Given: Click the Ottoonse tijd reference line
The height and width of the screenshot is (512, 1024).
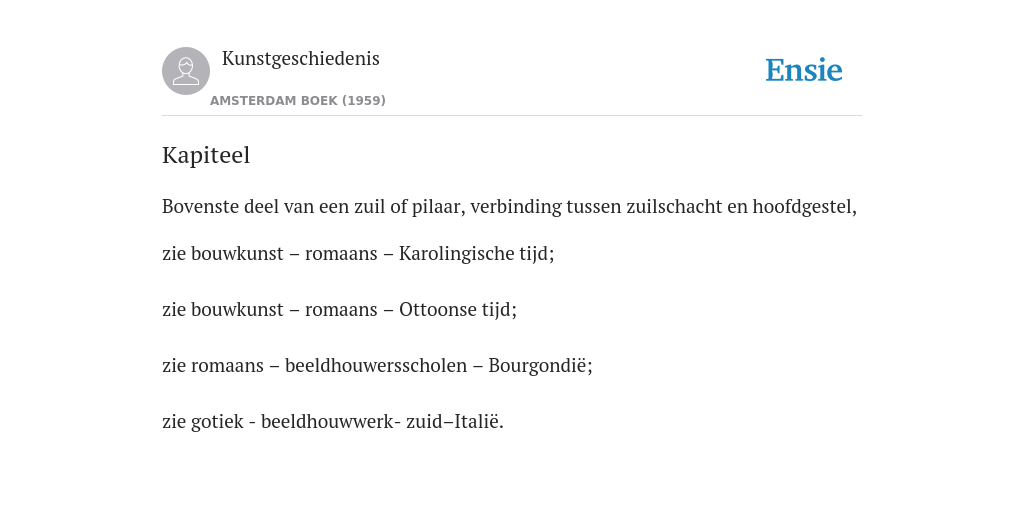Looking at the screenshot, I should (339, 310).
